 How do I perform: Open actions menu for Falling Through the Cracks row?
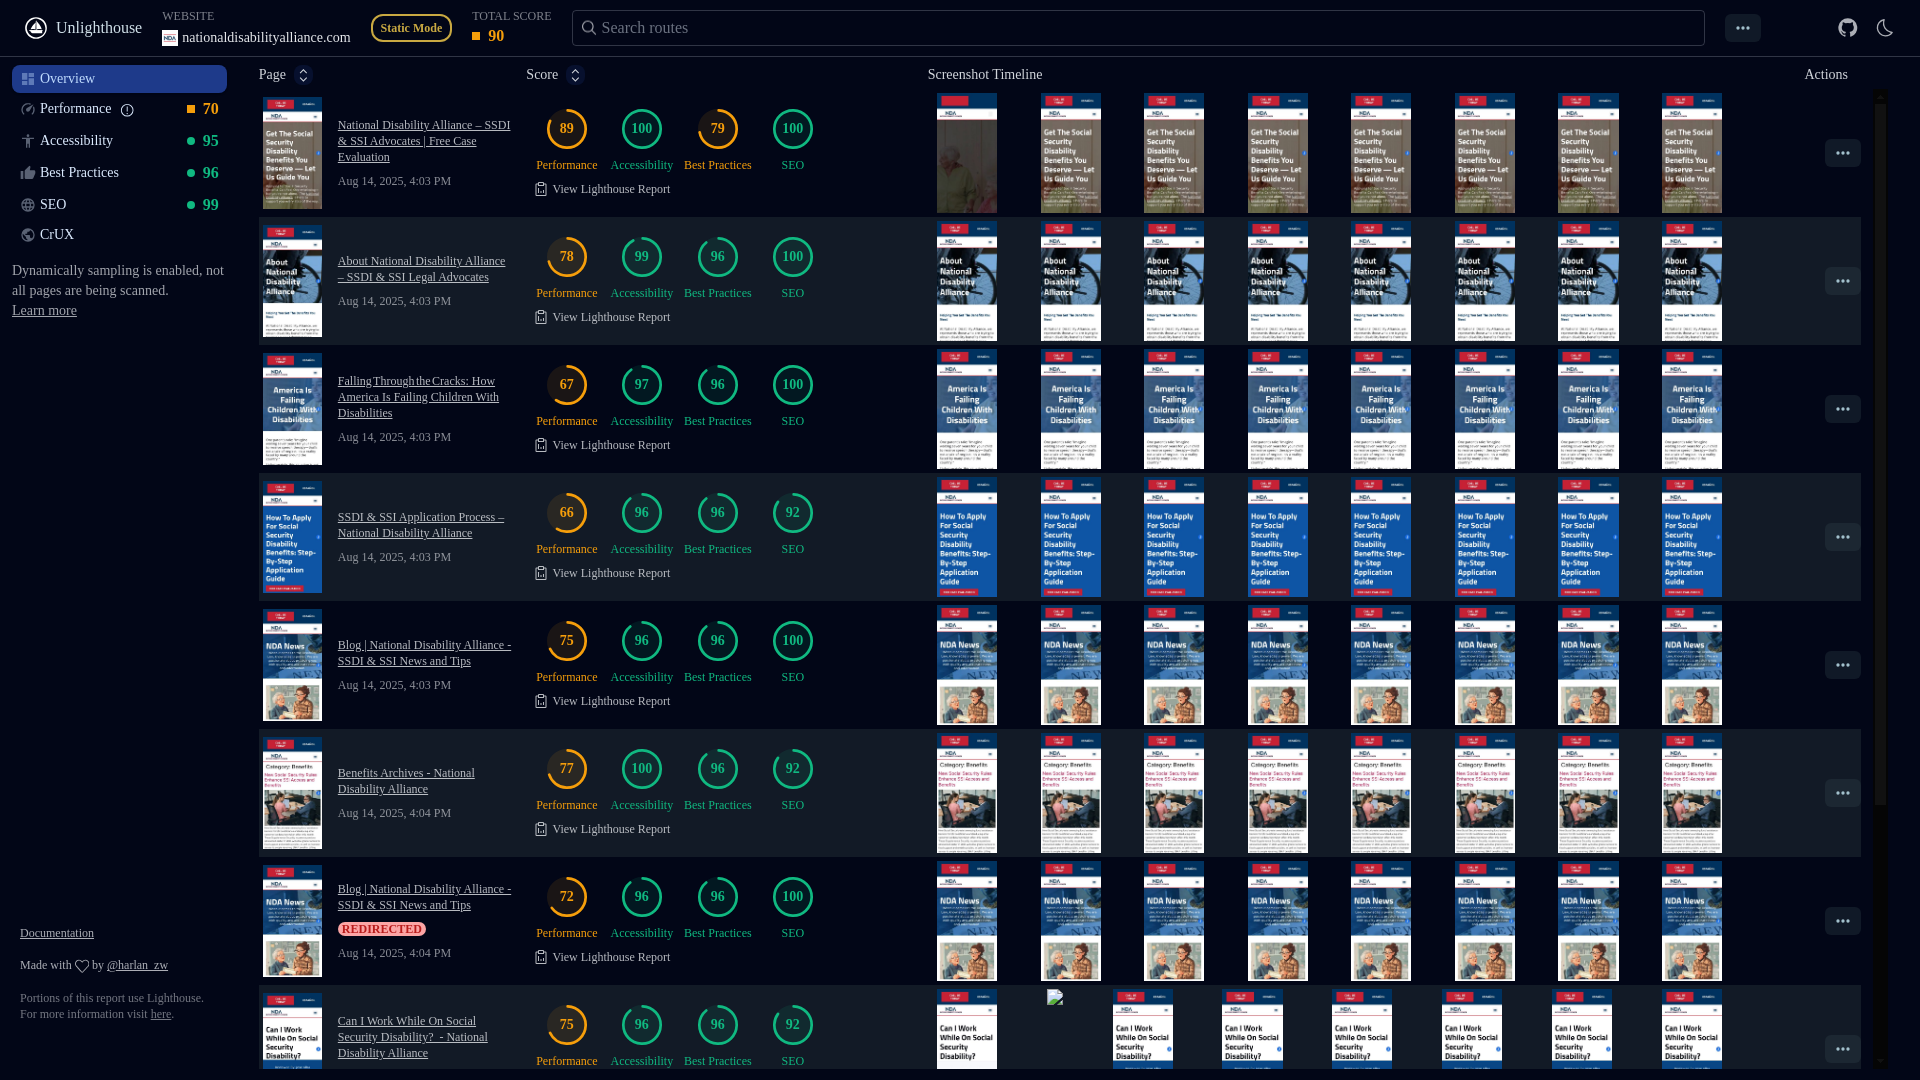click(x=1842, y=409)
